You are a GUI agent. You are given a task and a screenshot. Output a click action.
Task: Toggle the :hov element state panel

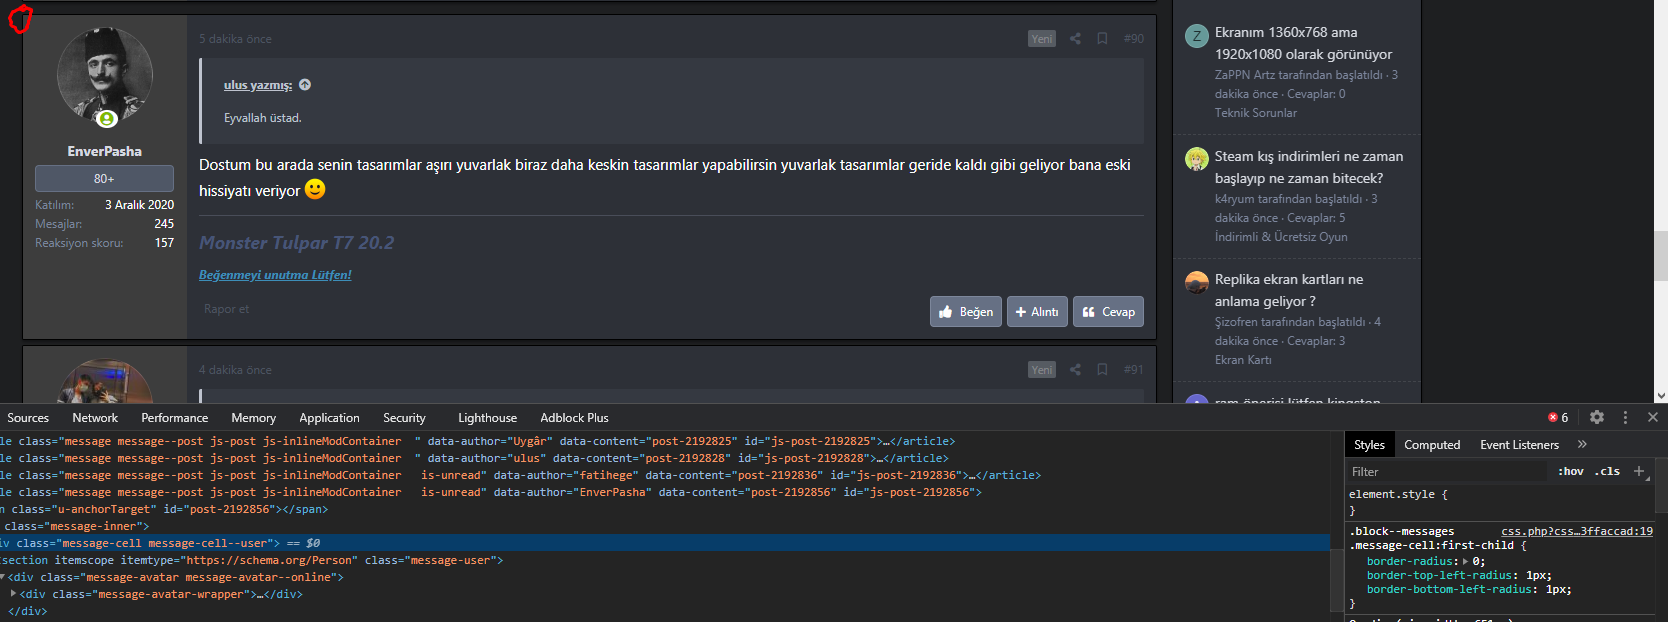tap(1570, 471)
